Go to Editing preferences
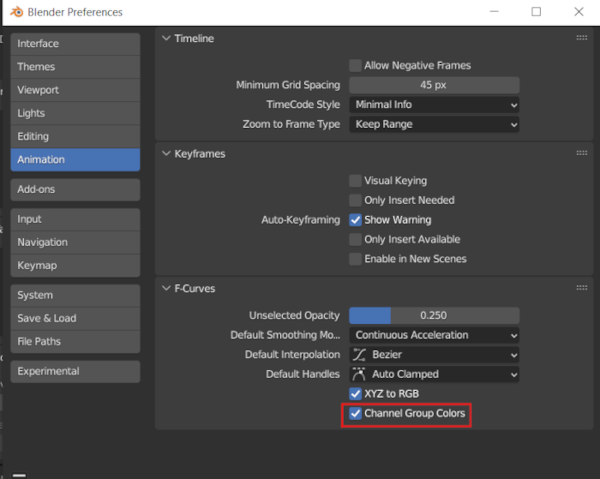The image size is (600, 479). 75,137
